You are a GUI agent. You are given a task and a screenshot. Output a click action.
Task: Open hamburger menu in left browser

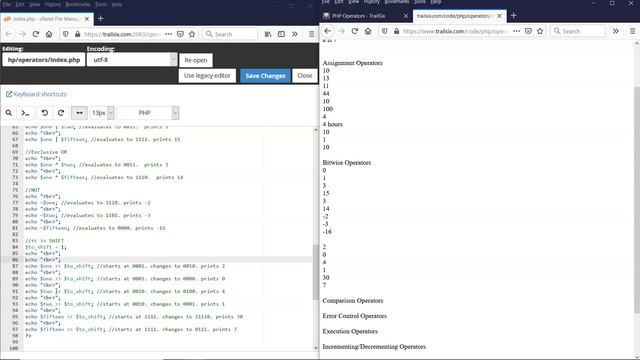311,34
